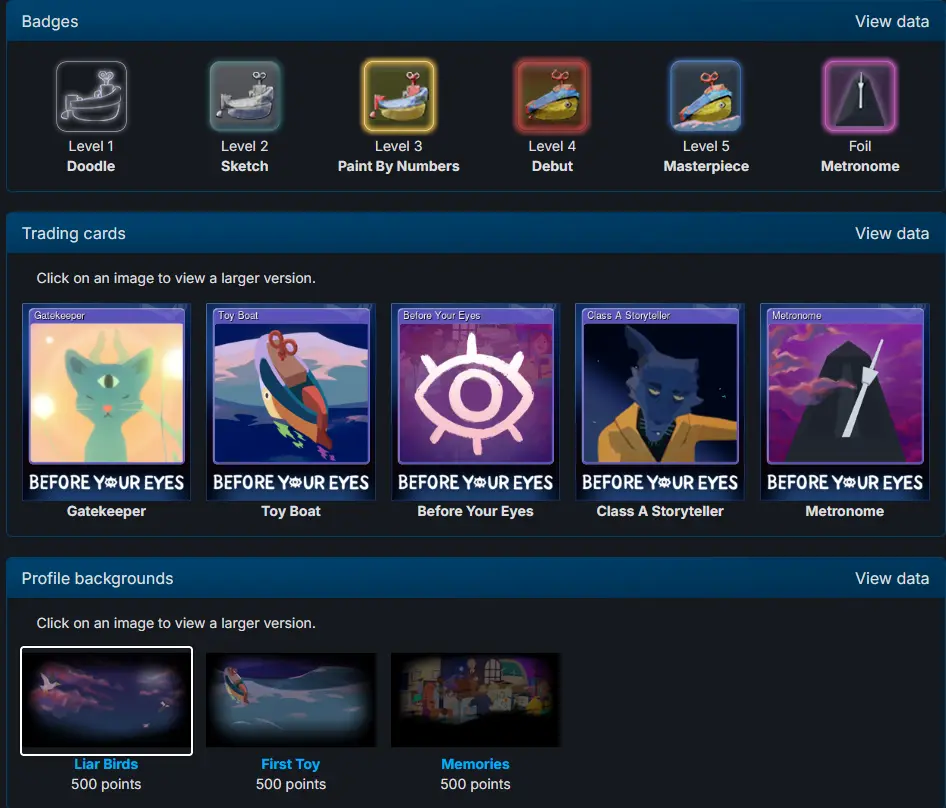Image resolution: width=946 pixels, height=808 pixels.
Task: Enlarge the Memories background thumbnail
Action: [x=475, y=700]
